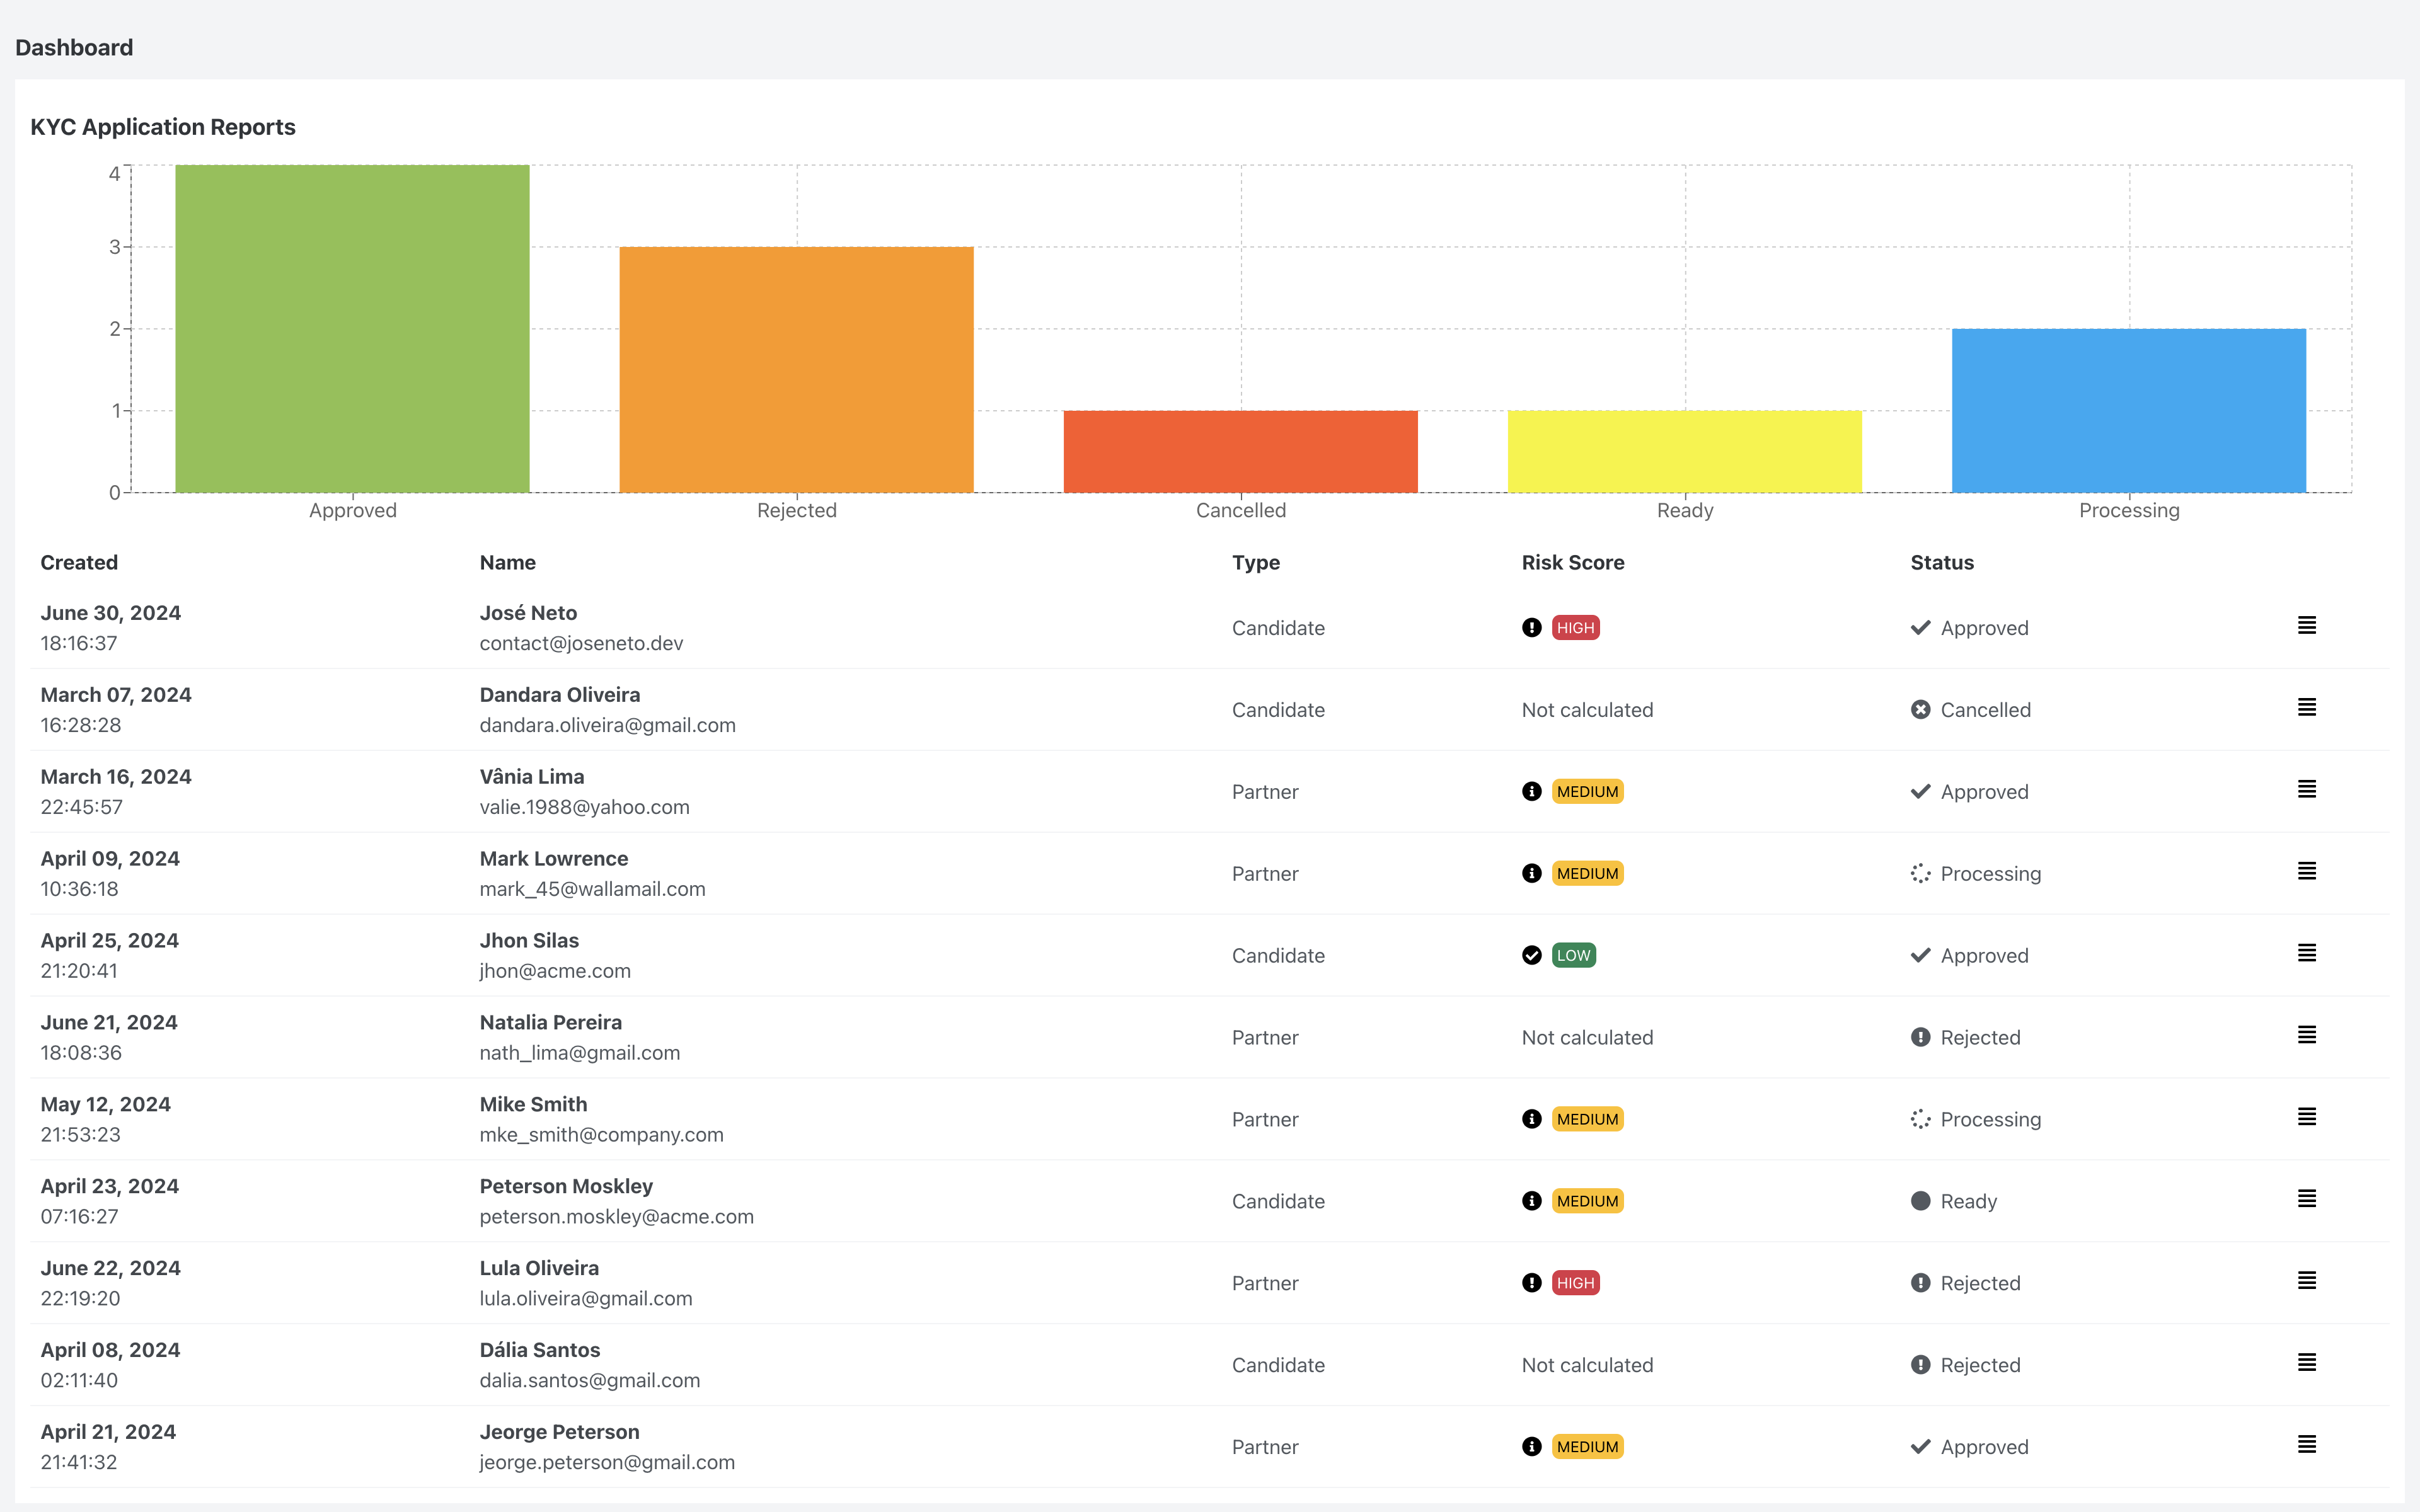The image size is (2420, 1512).
Task: Open the row menu for Lula Oliveira
Action: (x=2306, y=1282)
